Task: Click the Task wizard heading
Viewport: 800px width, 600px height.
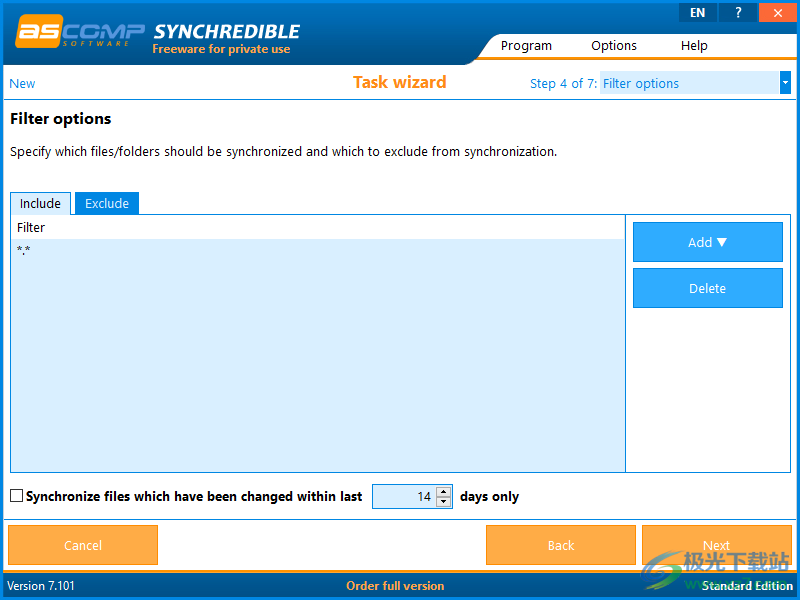Action: click(400, 83)
